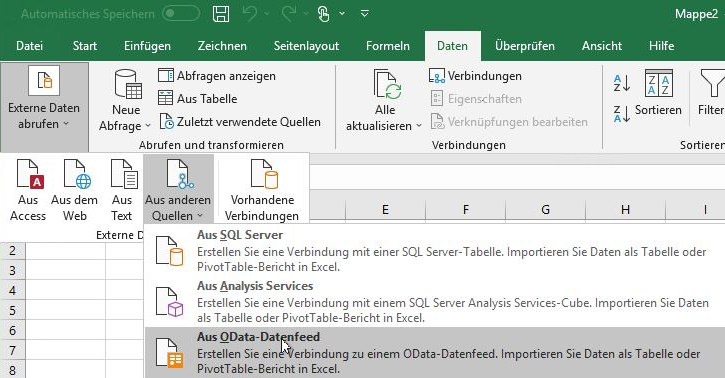Click the Alle aktualisieren refresh icon
Screen dimensions: 725x378
387,85
